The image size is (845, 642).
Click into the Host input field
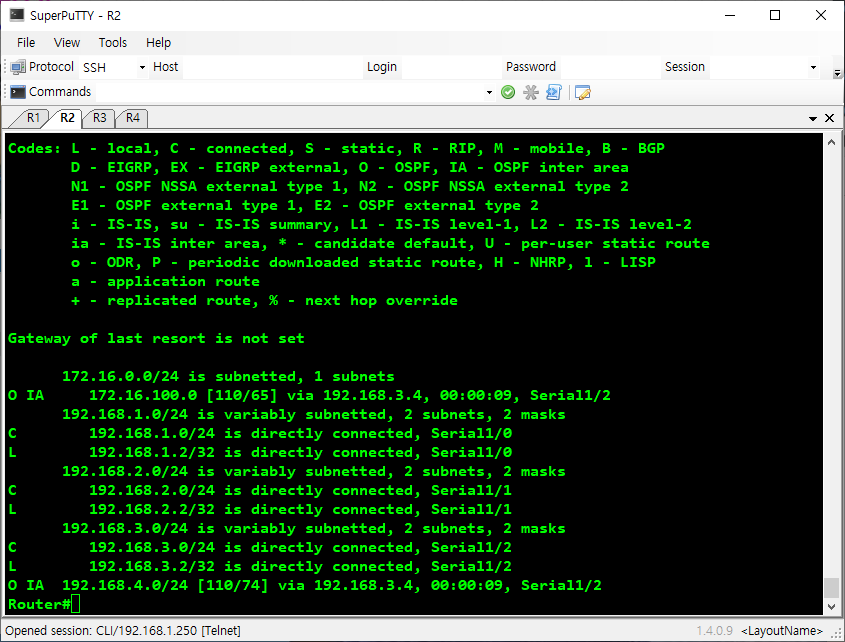pos(273,67)
